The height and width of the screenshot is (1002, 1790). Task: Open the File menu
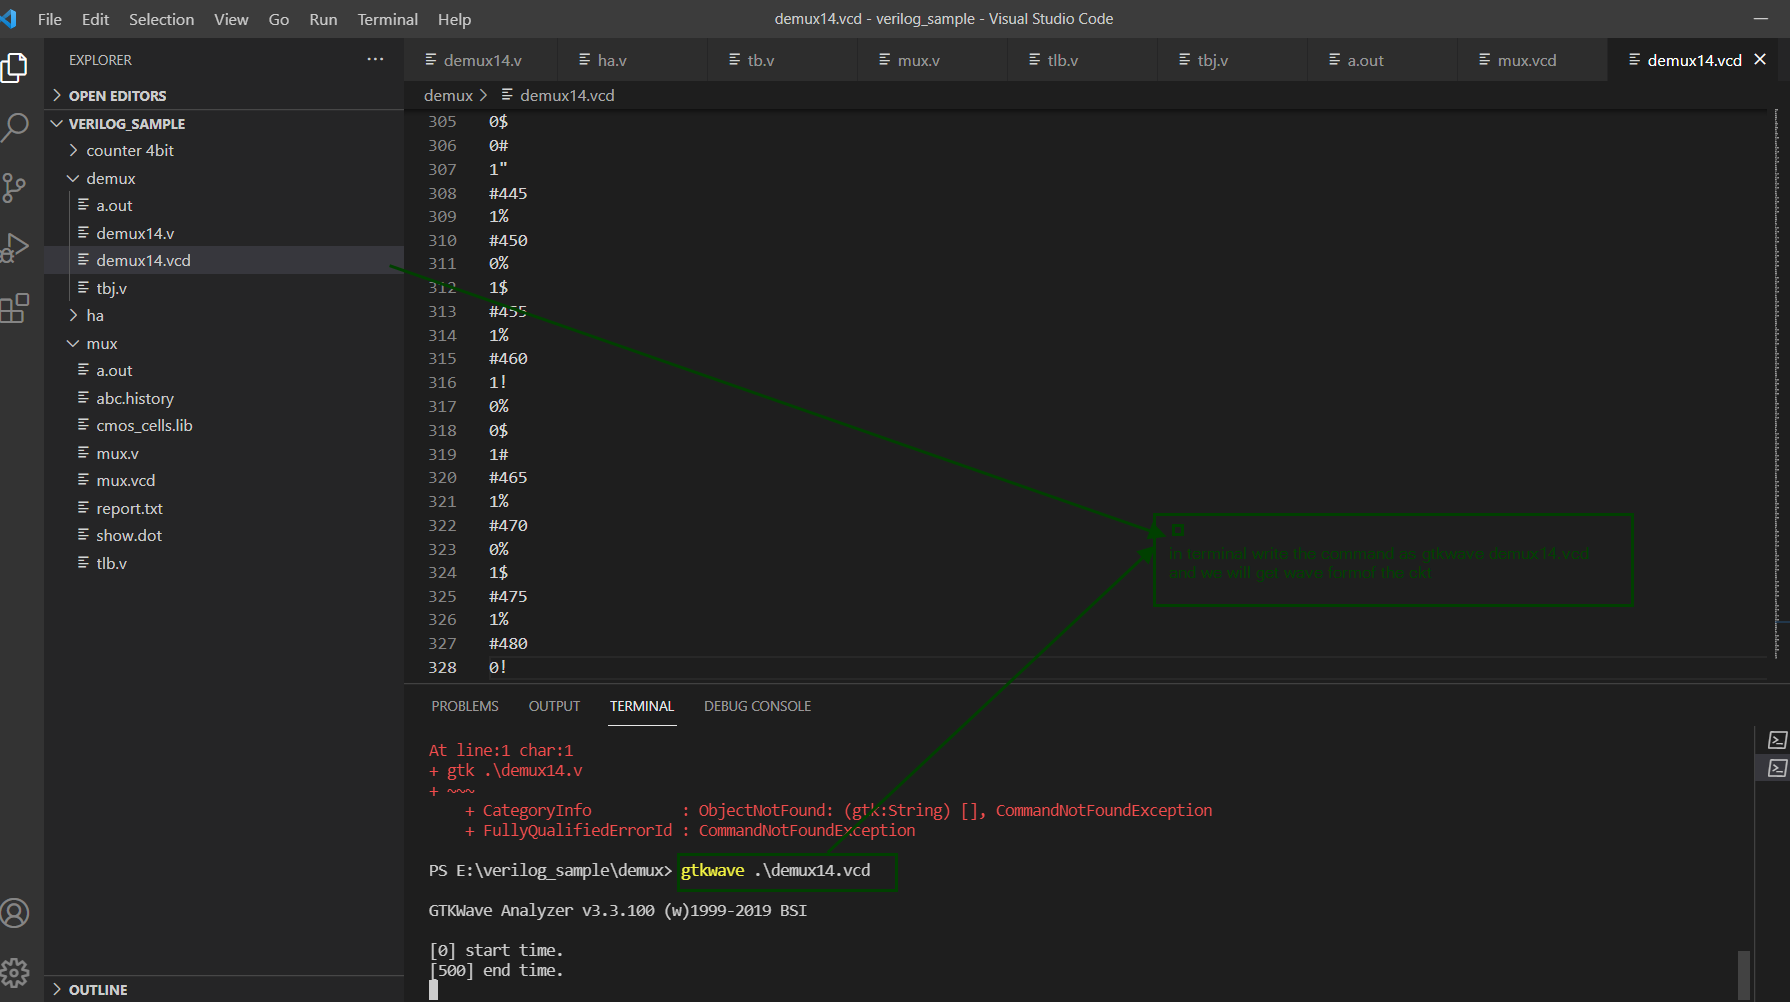(50, 19)
